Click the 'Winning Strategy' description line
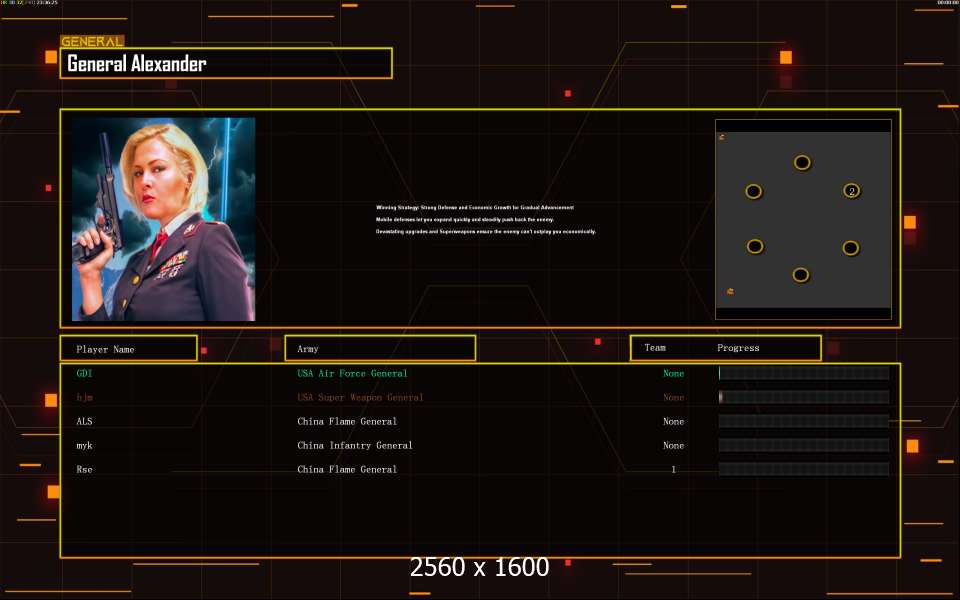 click(x=475, y=208)
